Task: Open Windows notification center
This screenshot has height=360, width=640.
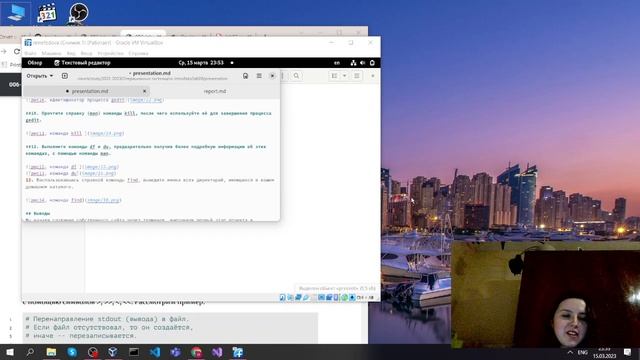Action: pos(627,352)
